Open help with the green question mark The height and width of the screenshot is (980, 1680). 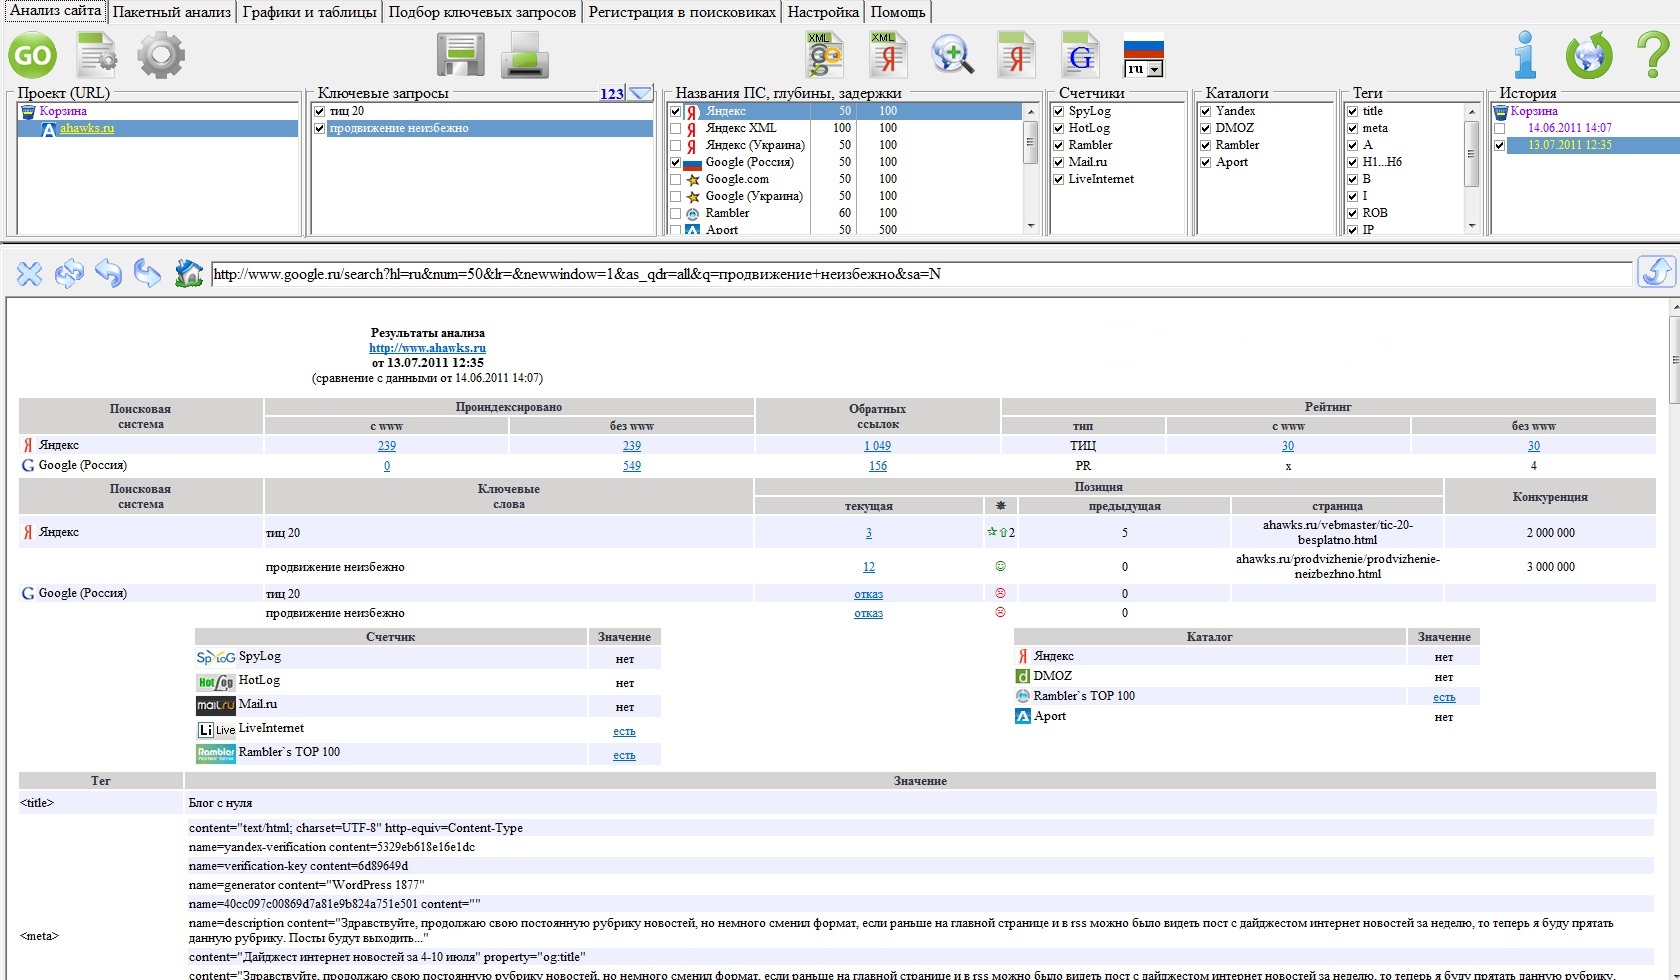pyautogui.click(x=1652, y=55)
